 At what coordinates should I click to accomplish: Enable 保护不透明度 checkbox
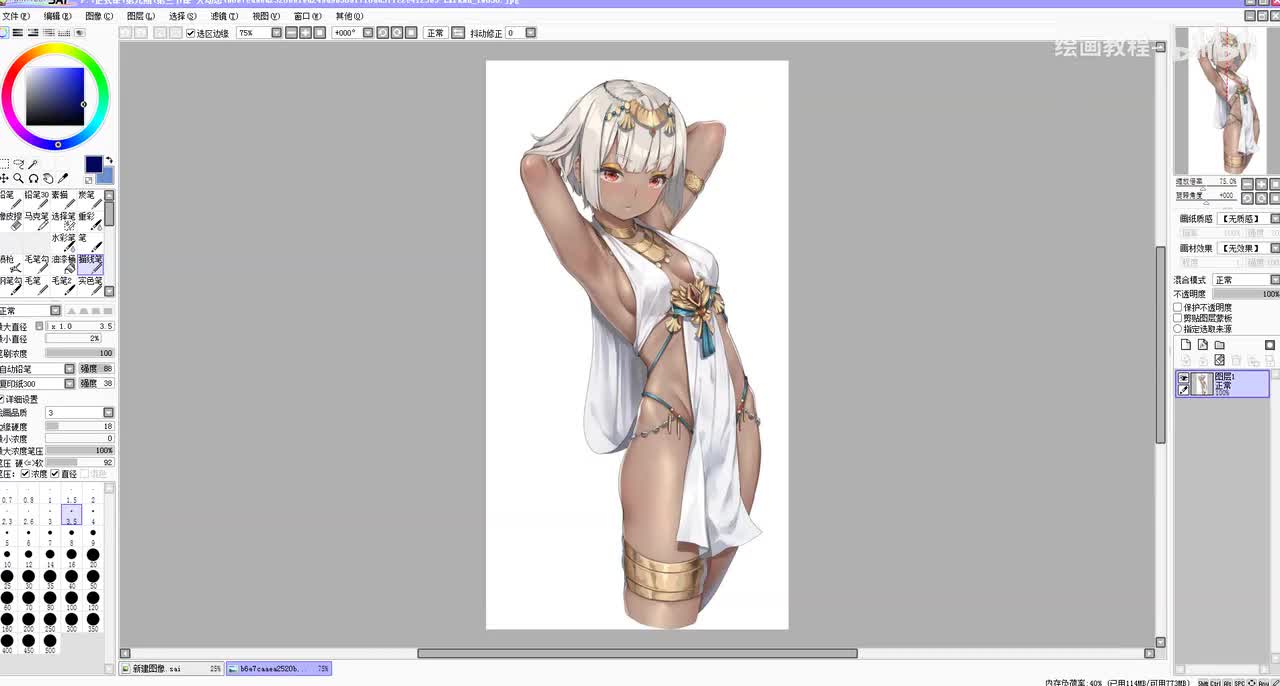click(x=1177, y=307)
